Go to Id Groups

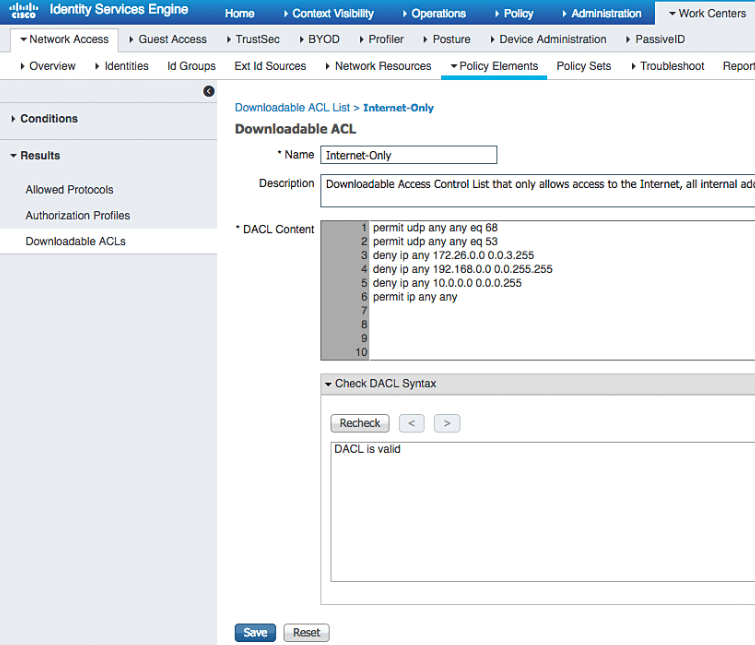[191, 66]
